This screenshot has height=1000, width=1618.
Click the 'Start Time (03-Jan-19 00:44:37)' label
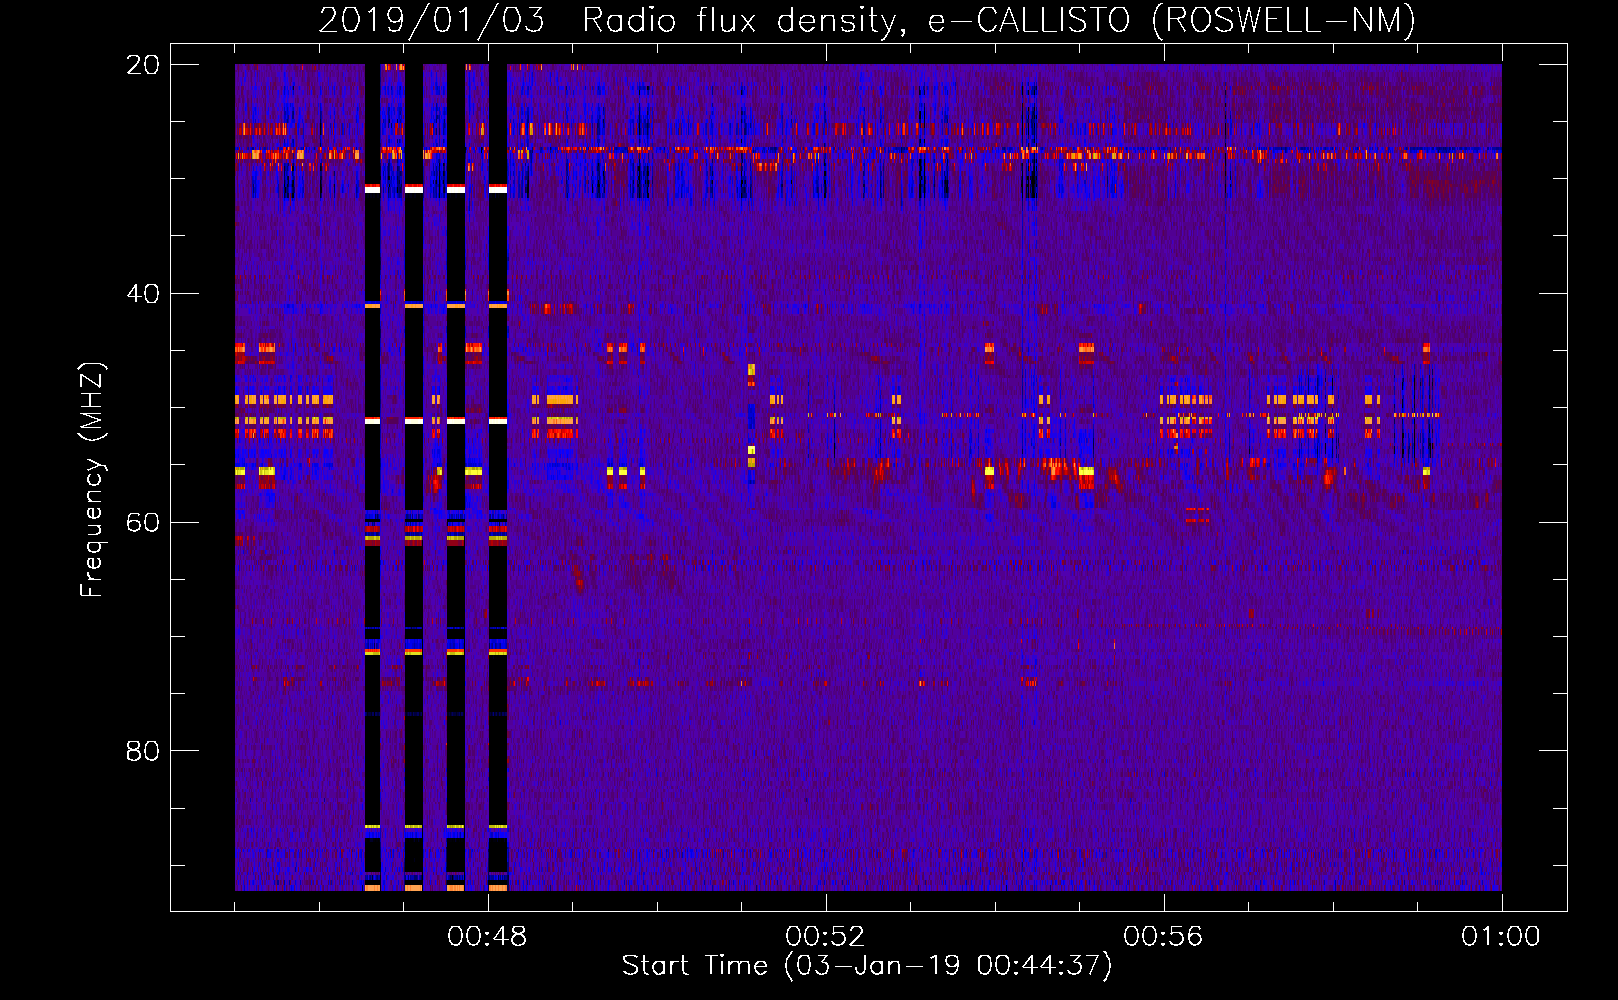pyautogui.click(x=867, y=966)
